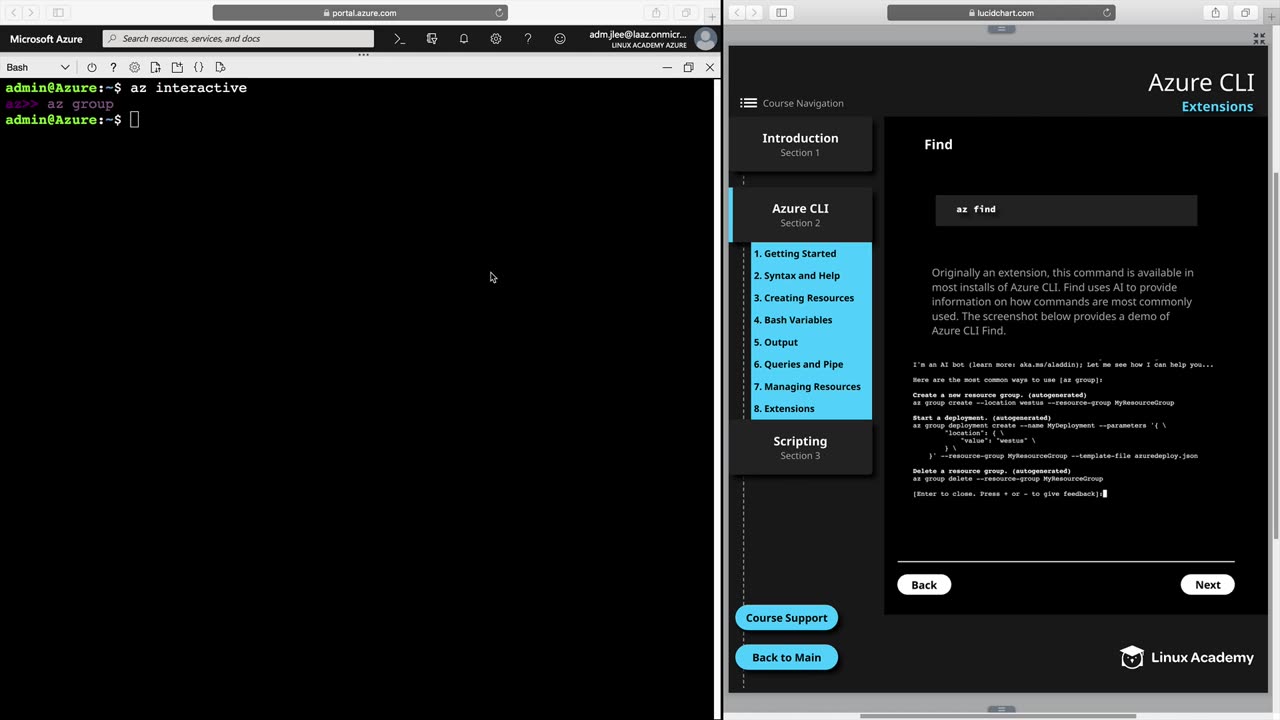Open the Cloud Shell editor braces icon

coord(198,67)
